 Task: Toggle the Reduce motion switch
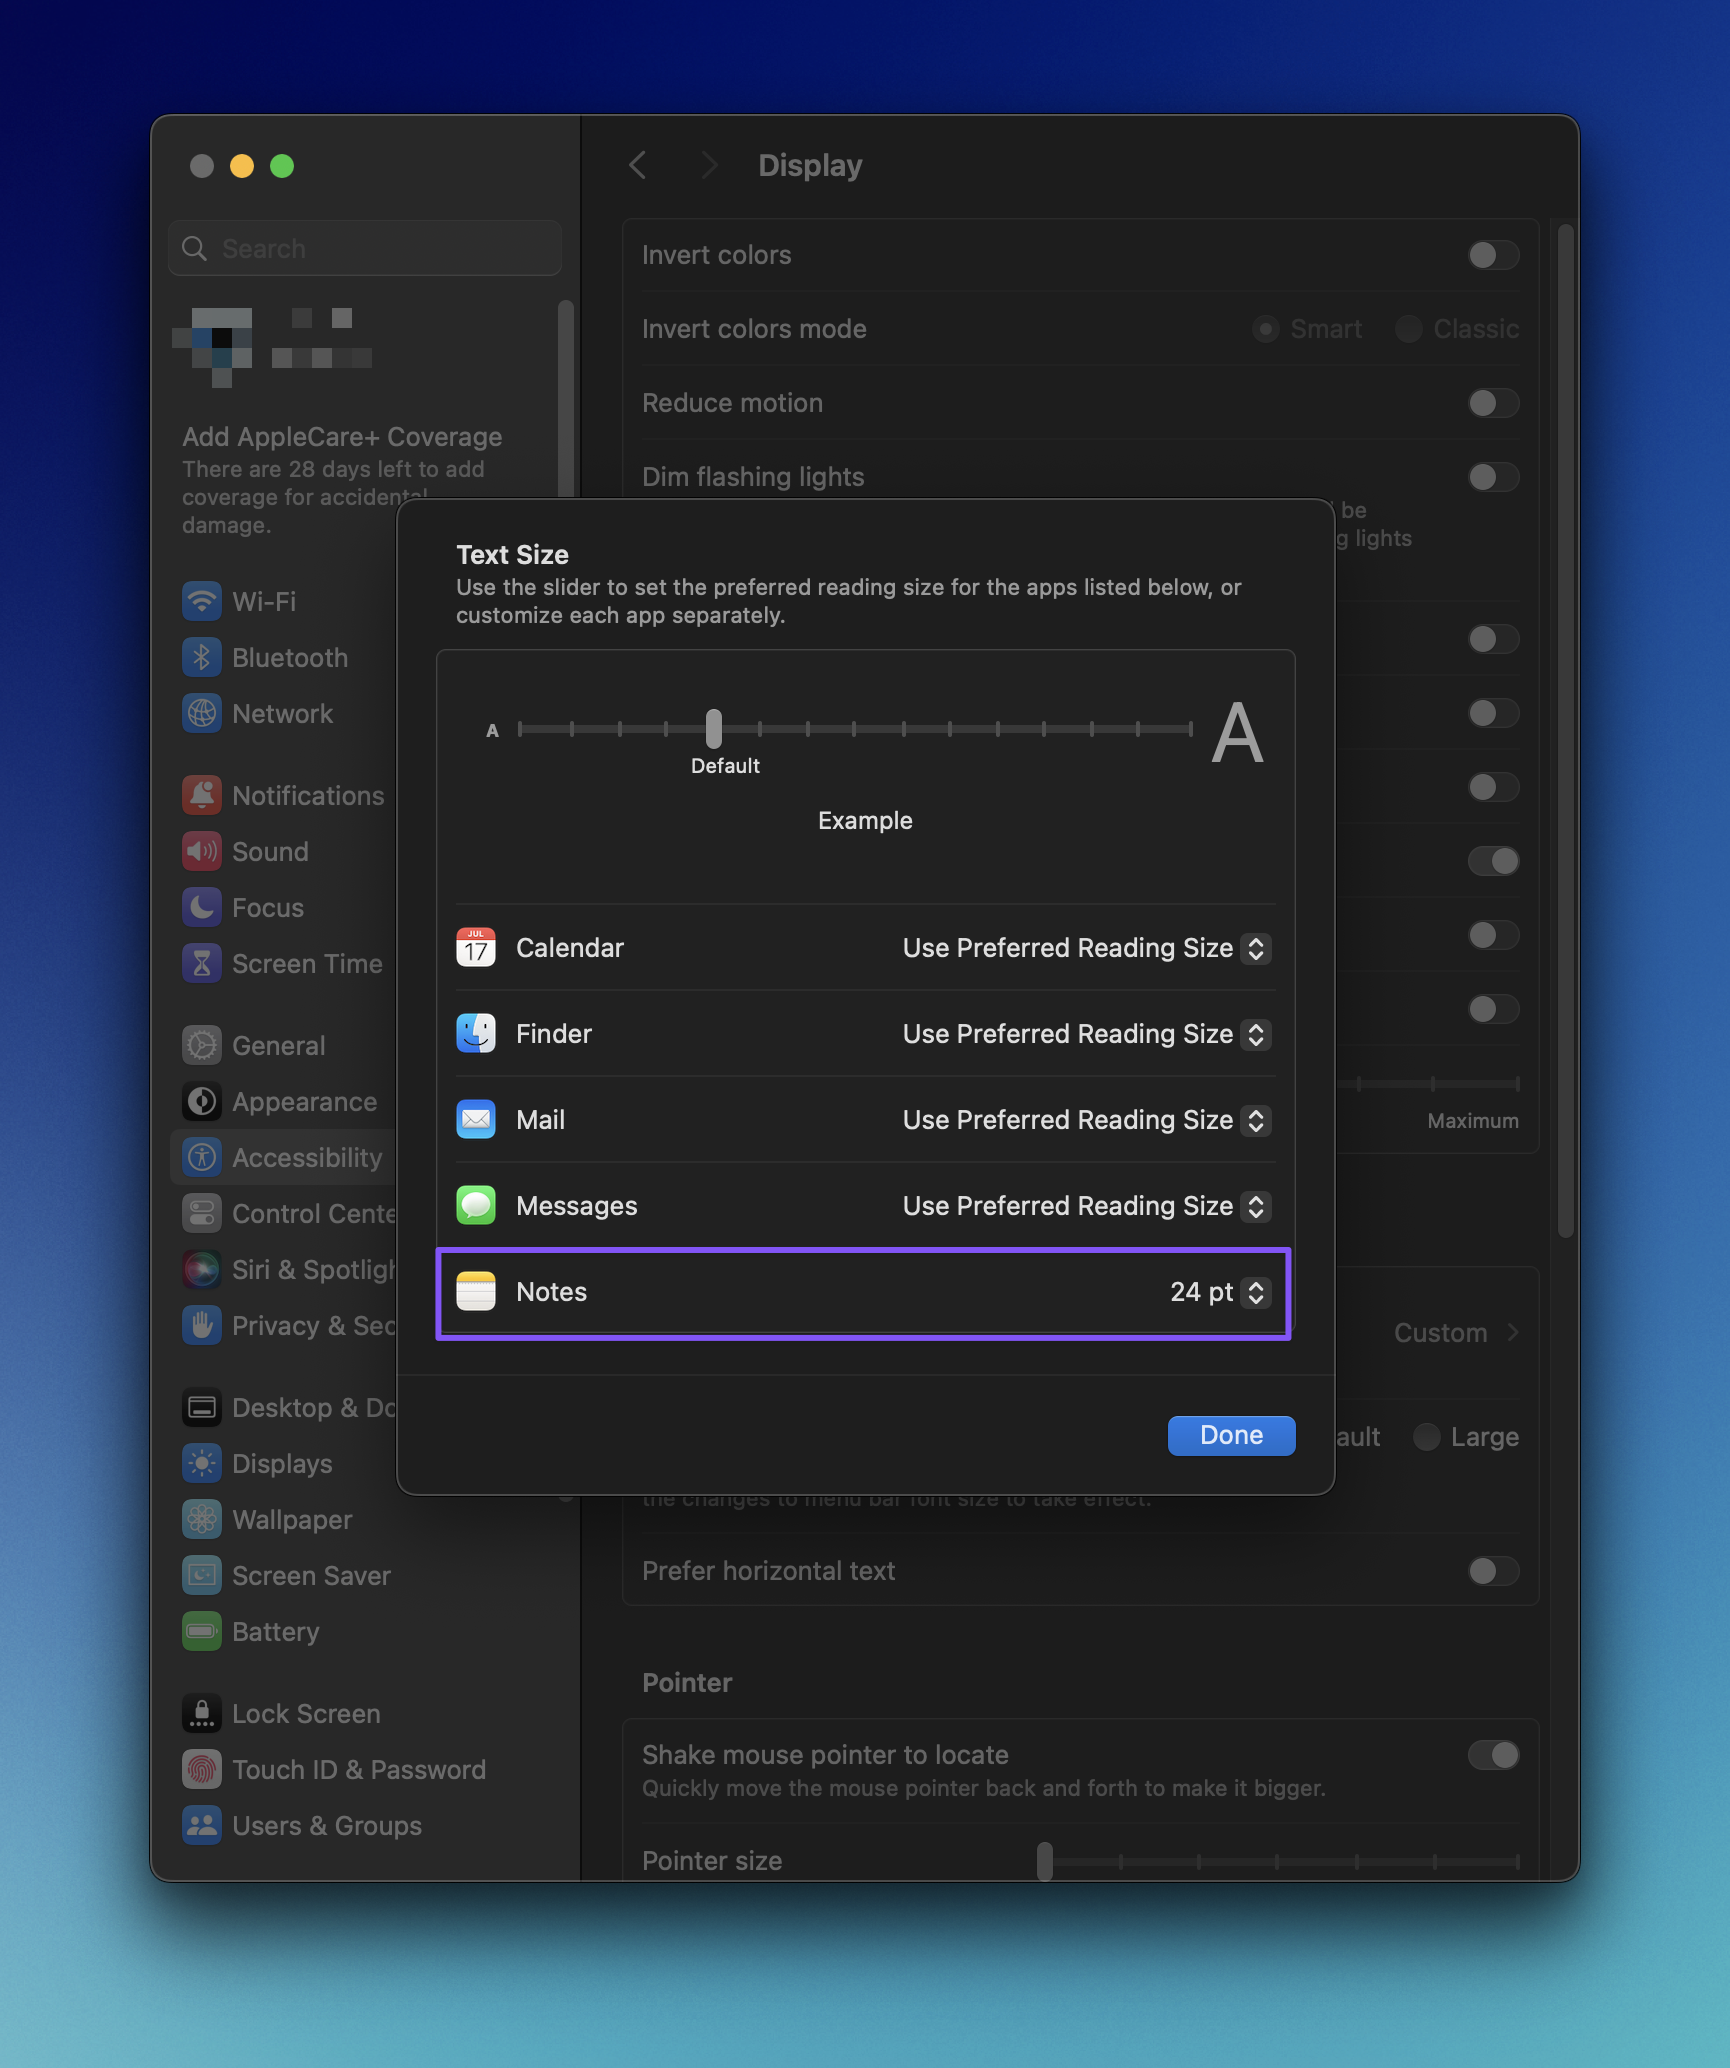point(1493,403)
